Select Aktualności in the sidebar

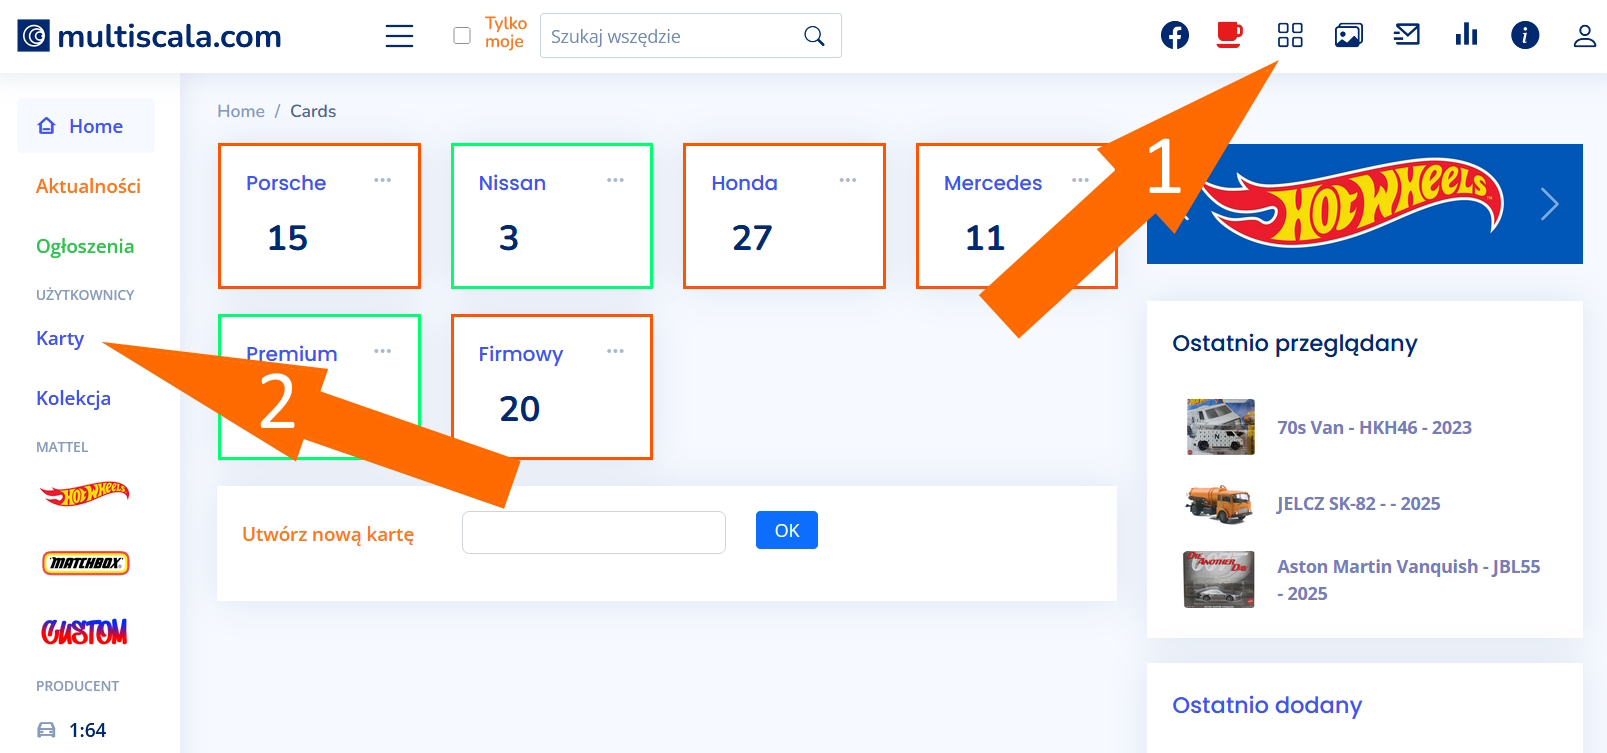click(x=88, y=186)
